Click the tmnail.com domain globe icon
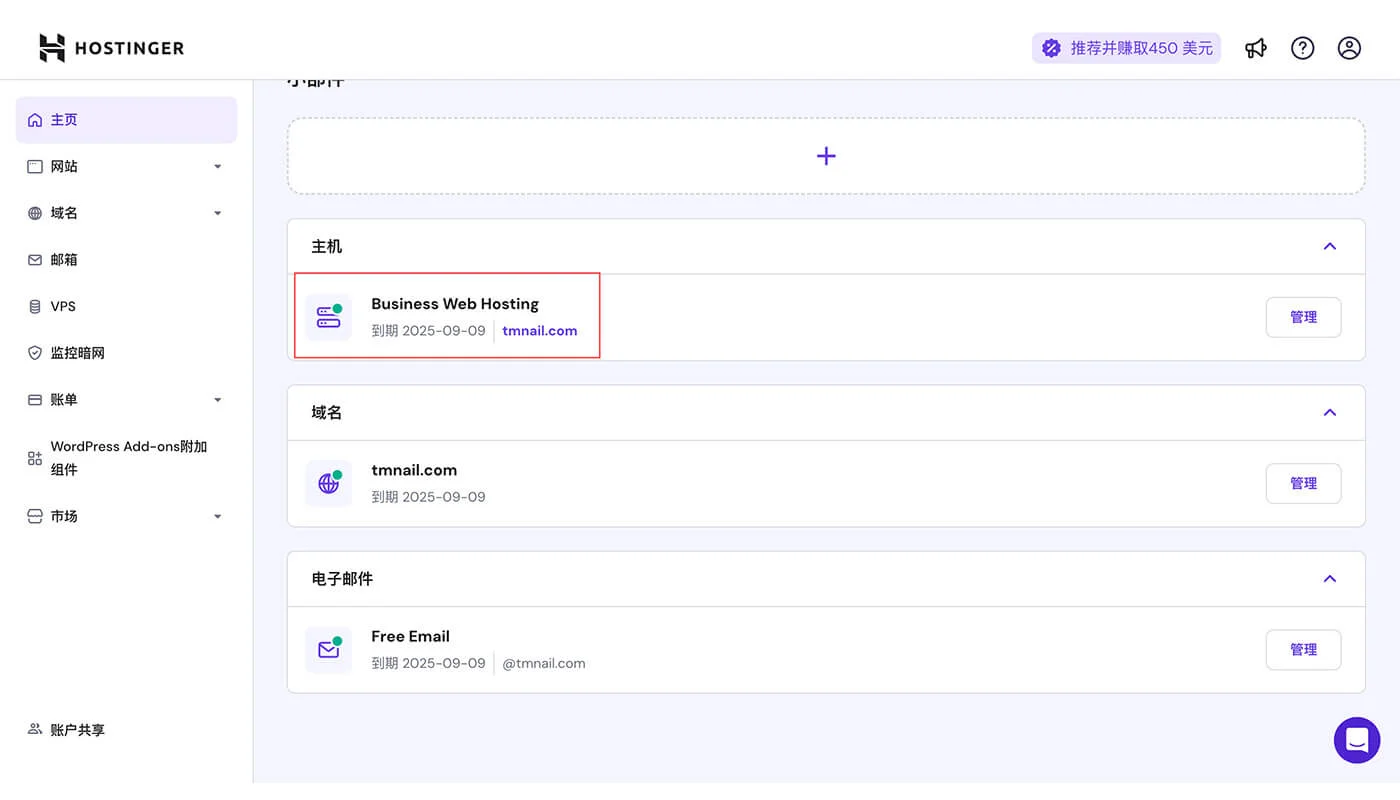 pos(329,483)
